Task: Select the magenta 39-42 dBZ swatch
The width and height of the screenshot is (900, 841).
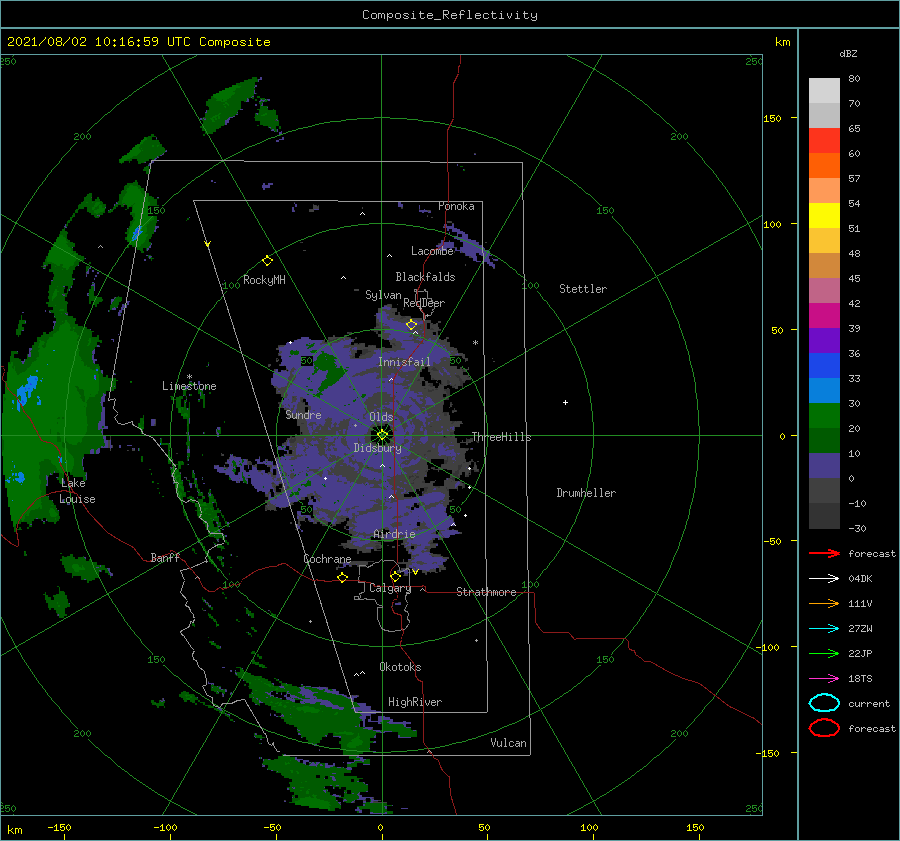Action: (x=824, y=315)
